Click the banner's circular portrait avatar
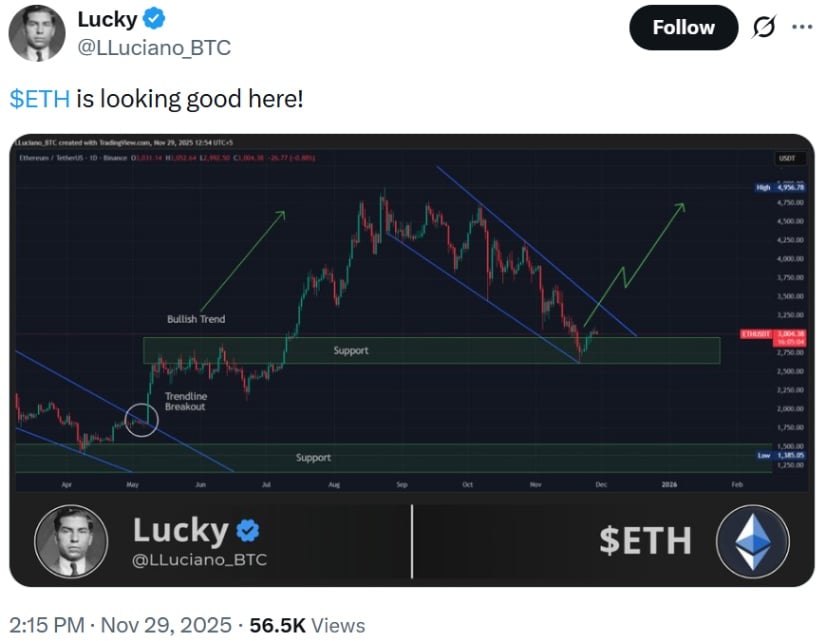825x641 pixels. coord(71,539)
